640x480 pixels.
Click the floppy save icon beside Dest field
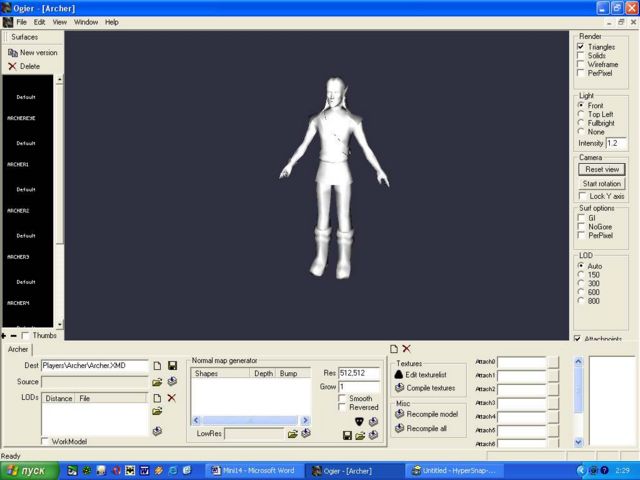click(x=172, y=366)
